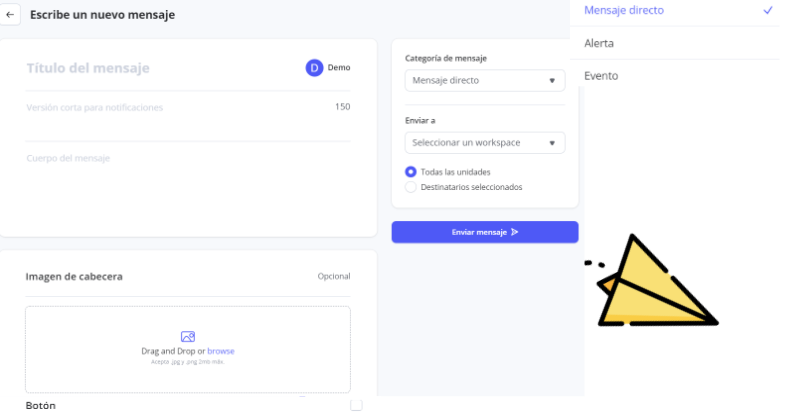Click the Demo sender avatar circle
This screenshot has height=416, width=789.
coord(314,68)
